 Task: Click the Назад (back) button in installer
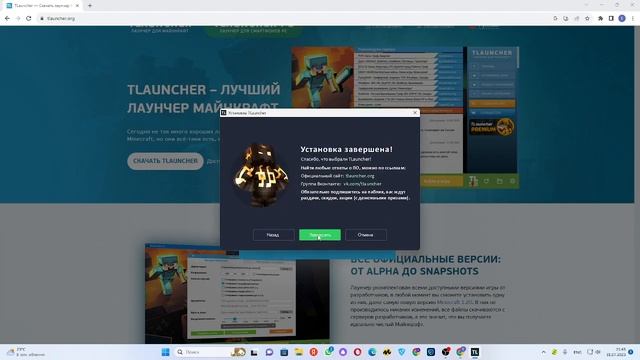[x=273, y=235]
